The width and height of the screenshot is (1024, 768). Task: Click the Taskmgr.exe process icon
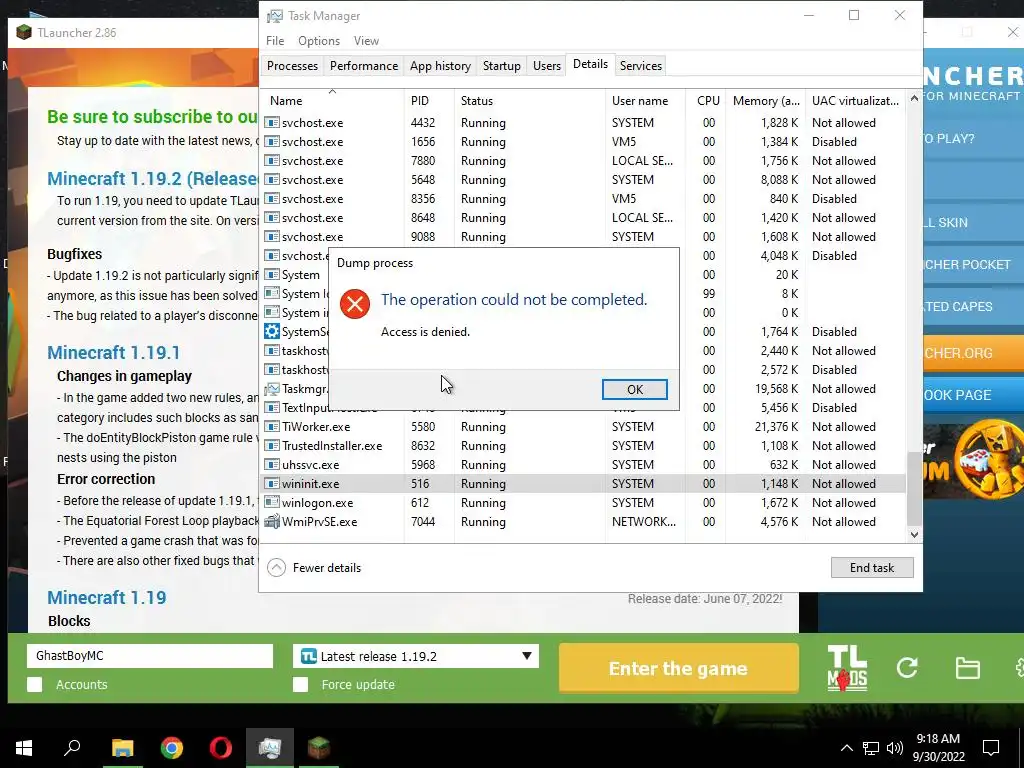[x=272, y=389]
